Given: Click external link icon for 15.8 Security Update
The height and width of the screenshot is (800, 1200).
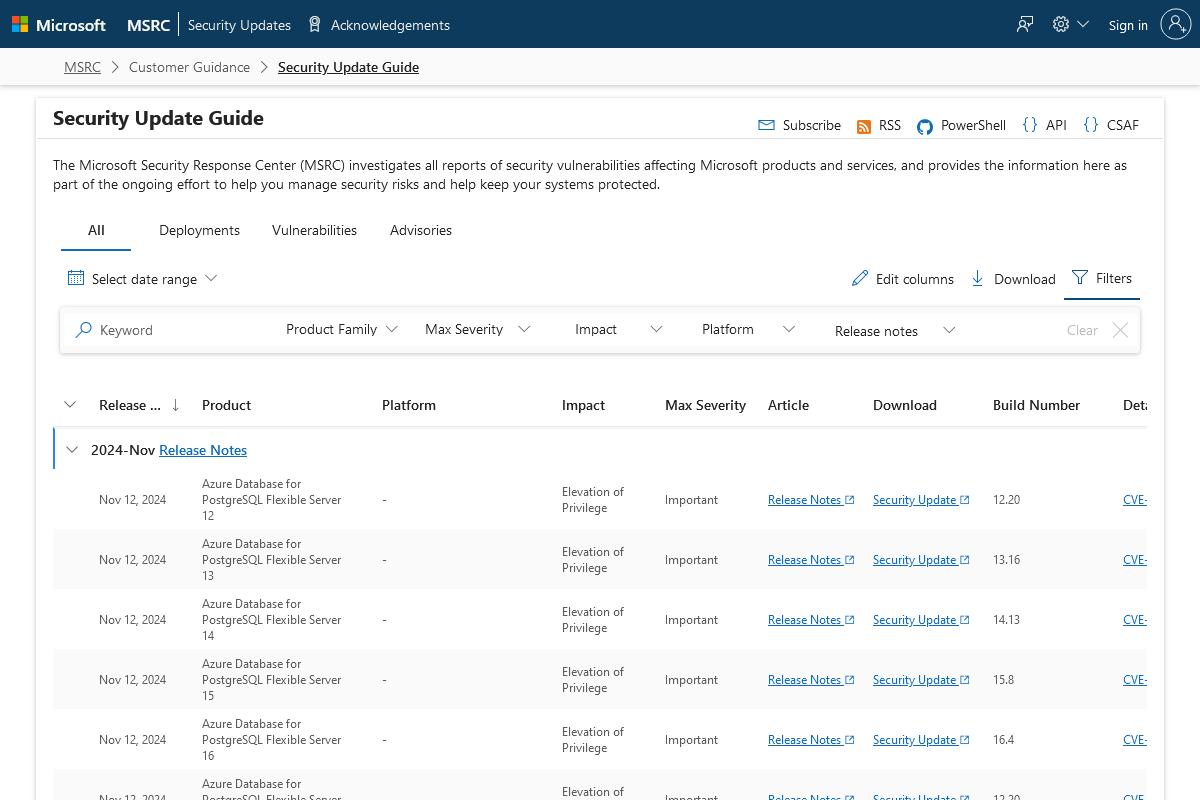Looking at the screenshot, I should tap(965, 680).
